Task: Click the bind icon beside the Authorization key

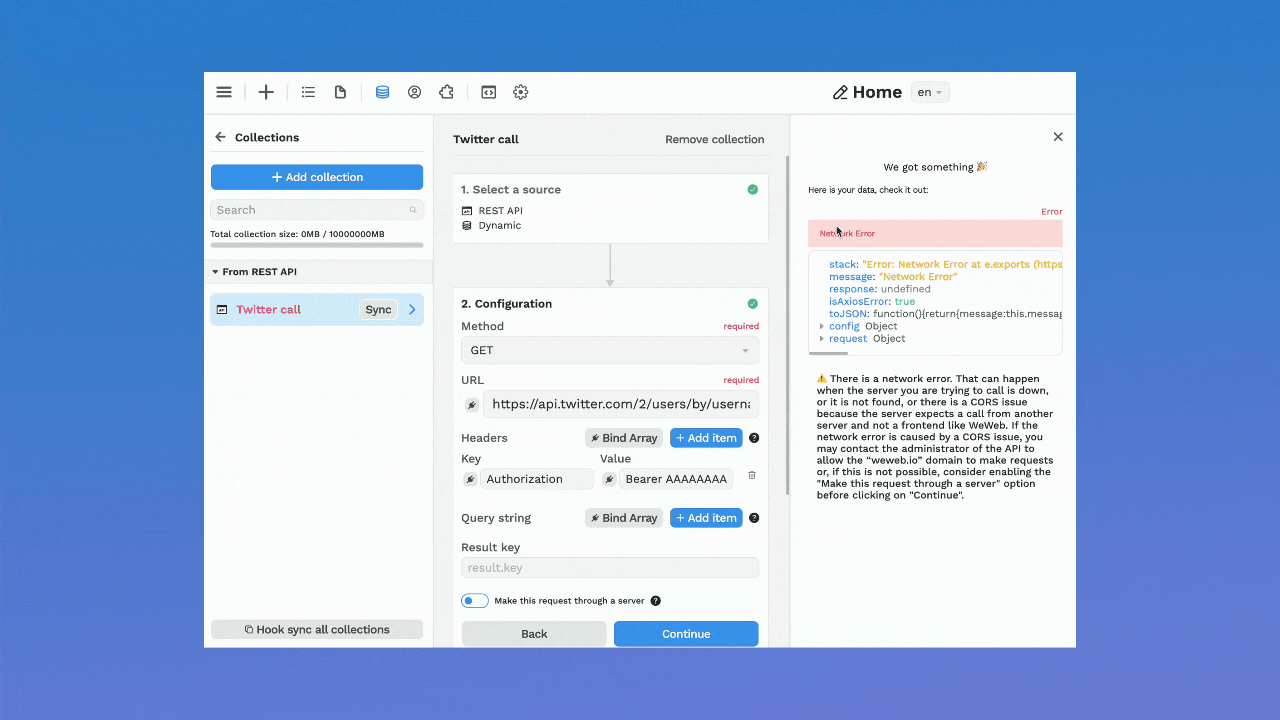Action: (471, 478)
